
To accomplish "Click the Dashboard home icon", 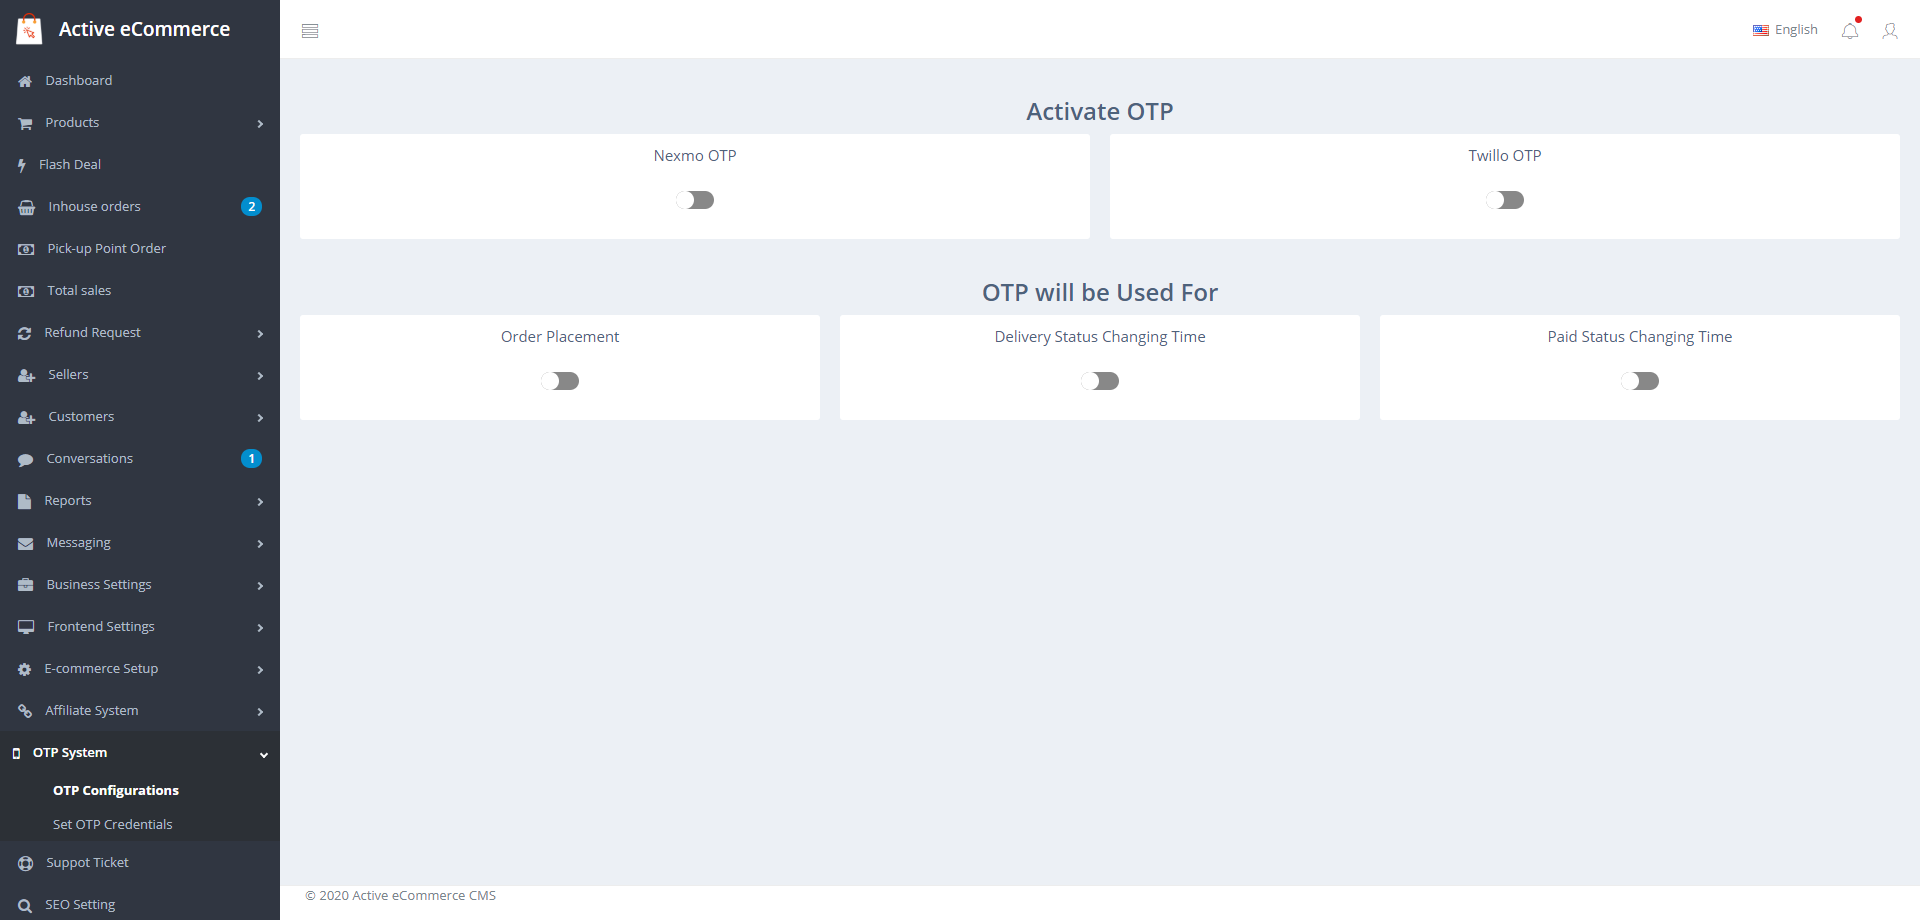I will coord(25,81).
